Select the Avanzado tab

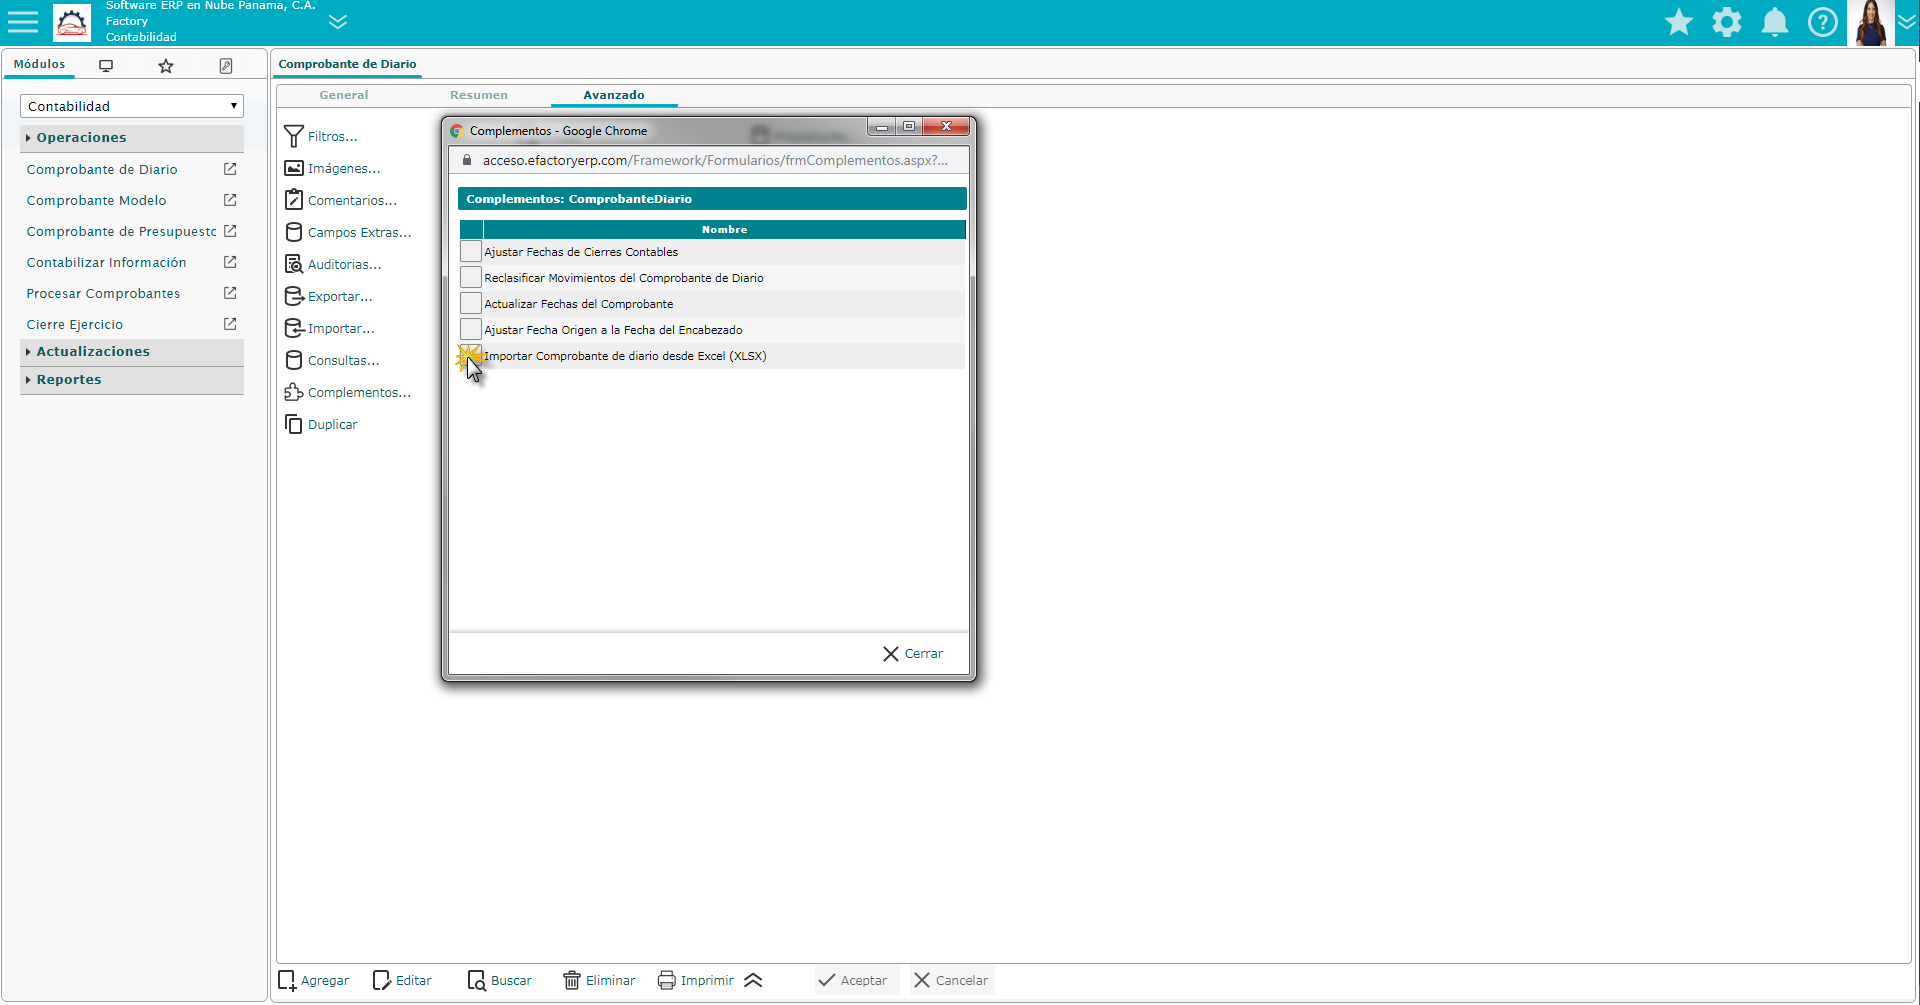614,95
